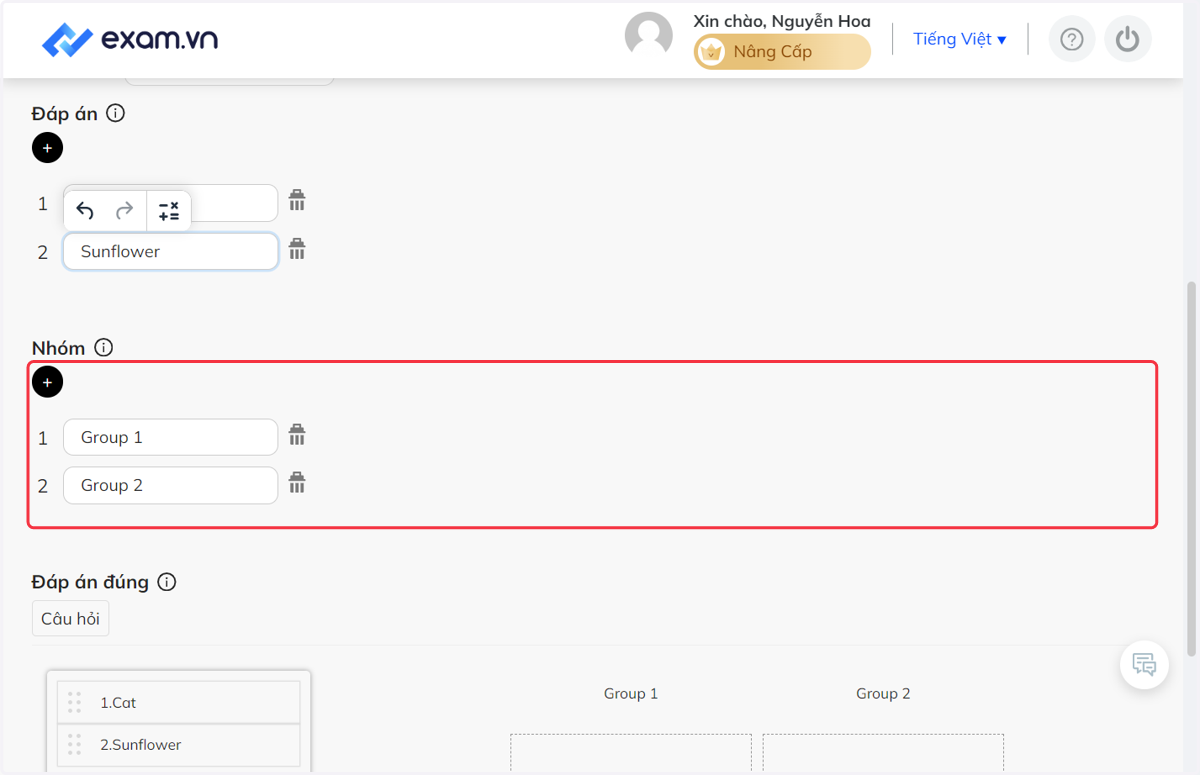This screenshot has height=775, width=1200.
Task: Open the math formula symbols tool
Action: (x=169, y=211)
